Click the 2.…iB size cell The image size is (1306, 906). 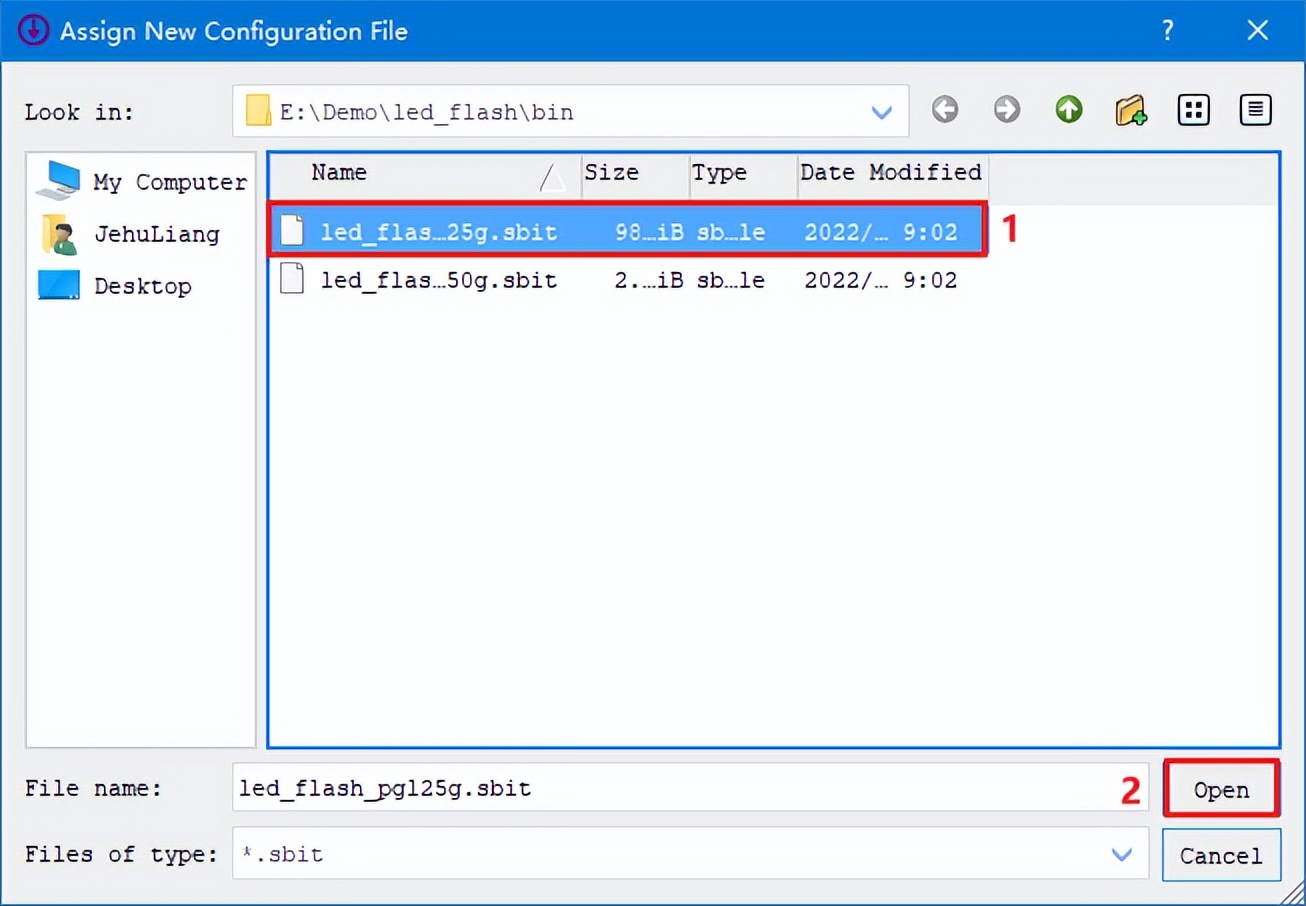649,280
